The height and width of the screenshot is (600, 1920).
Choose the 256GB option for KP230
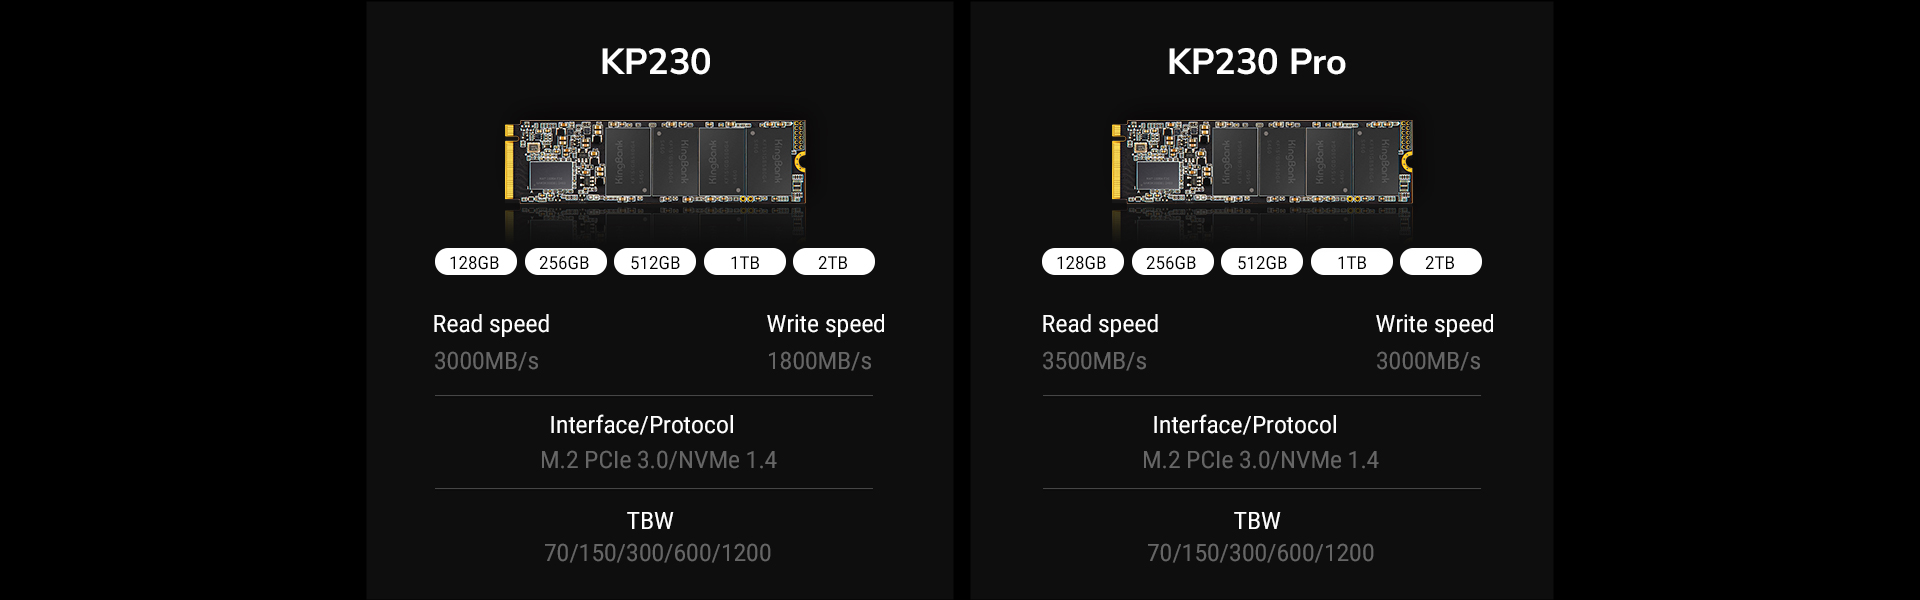coord(565,262)
